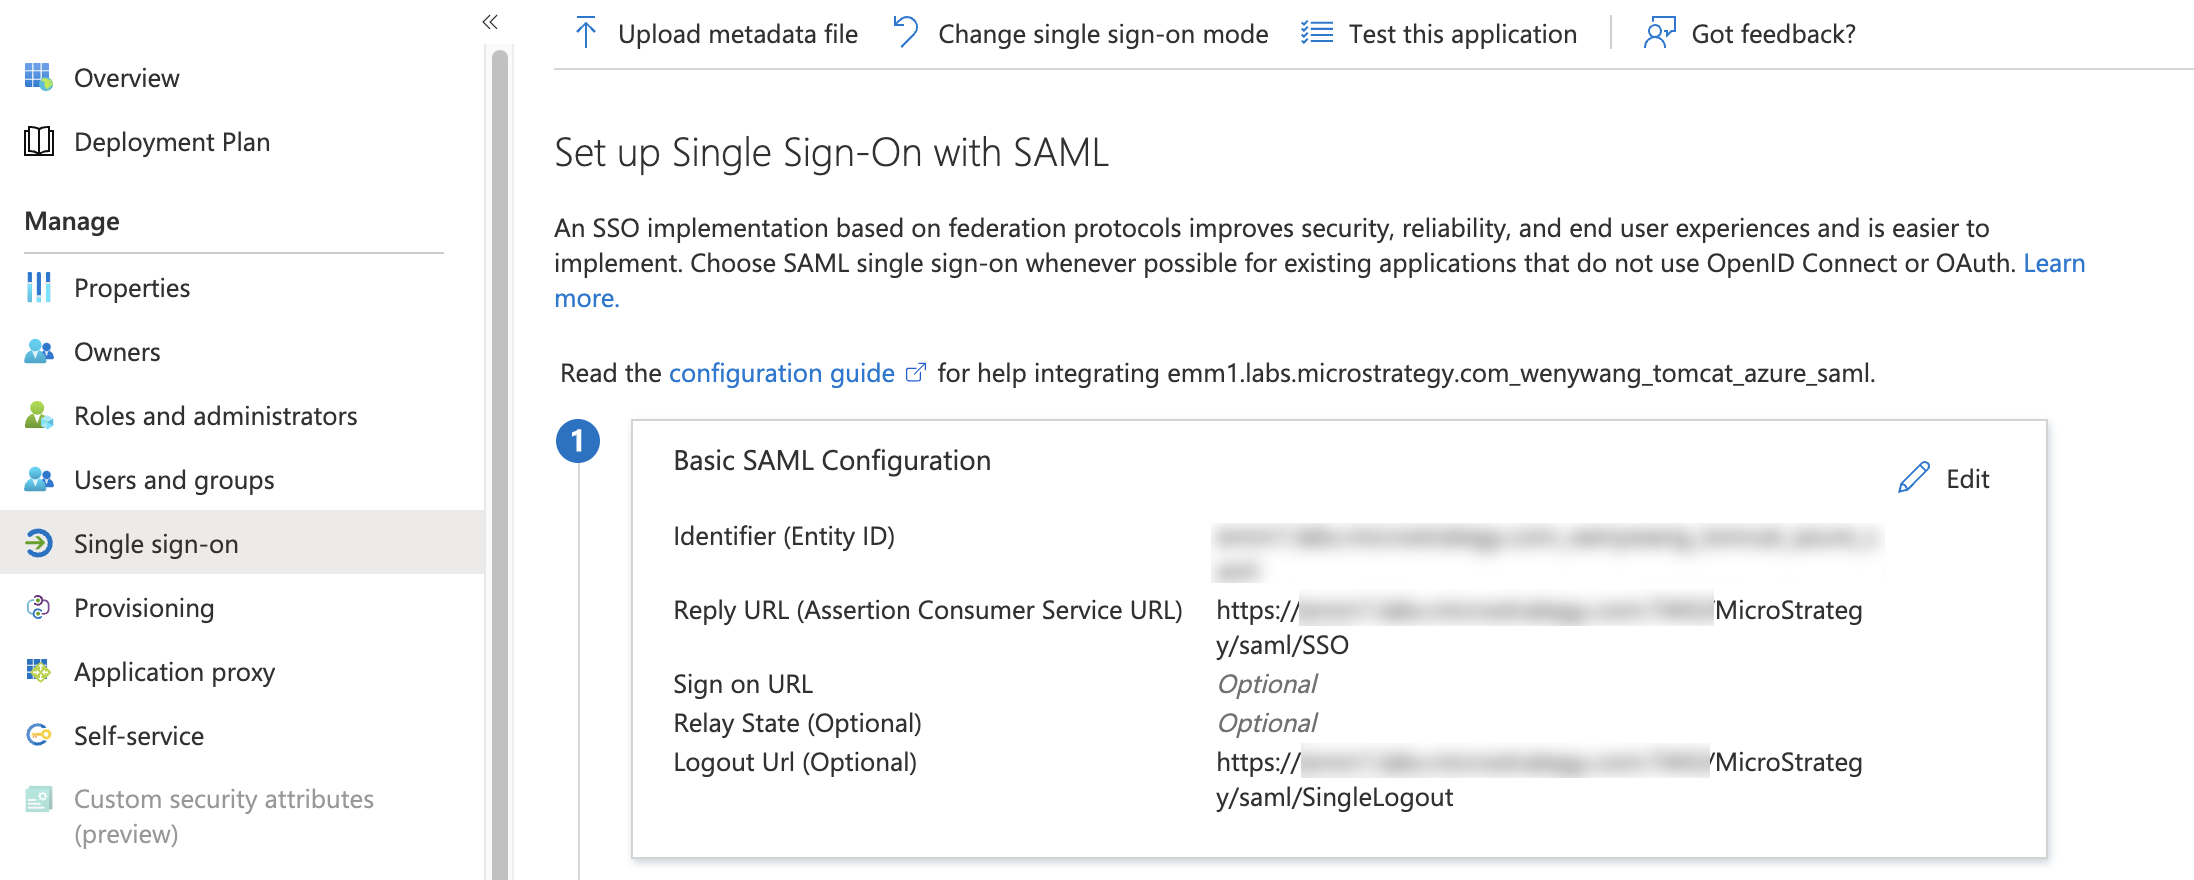Screen dimensions: 2194x880
Task: Click Test this application button
Action: (1440, 34)
